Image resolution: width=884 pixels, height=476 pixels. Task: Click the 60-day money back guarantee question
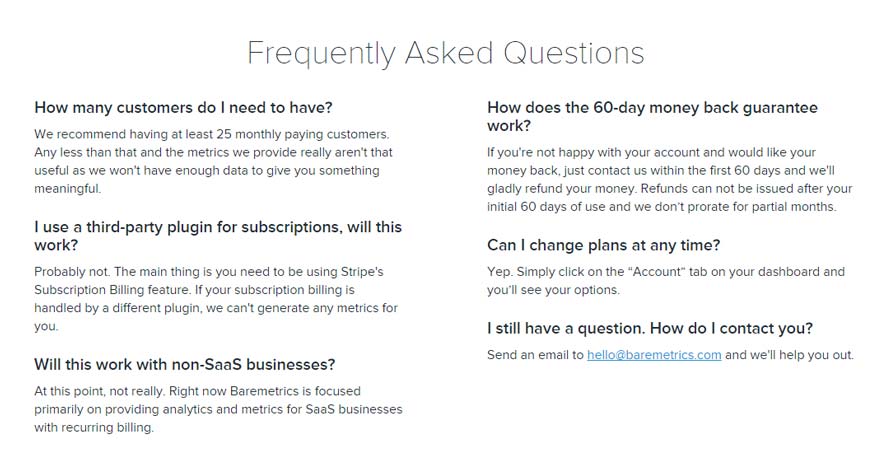click(x=652, y=117)
